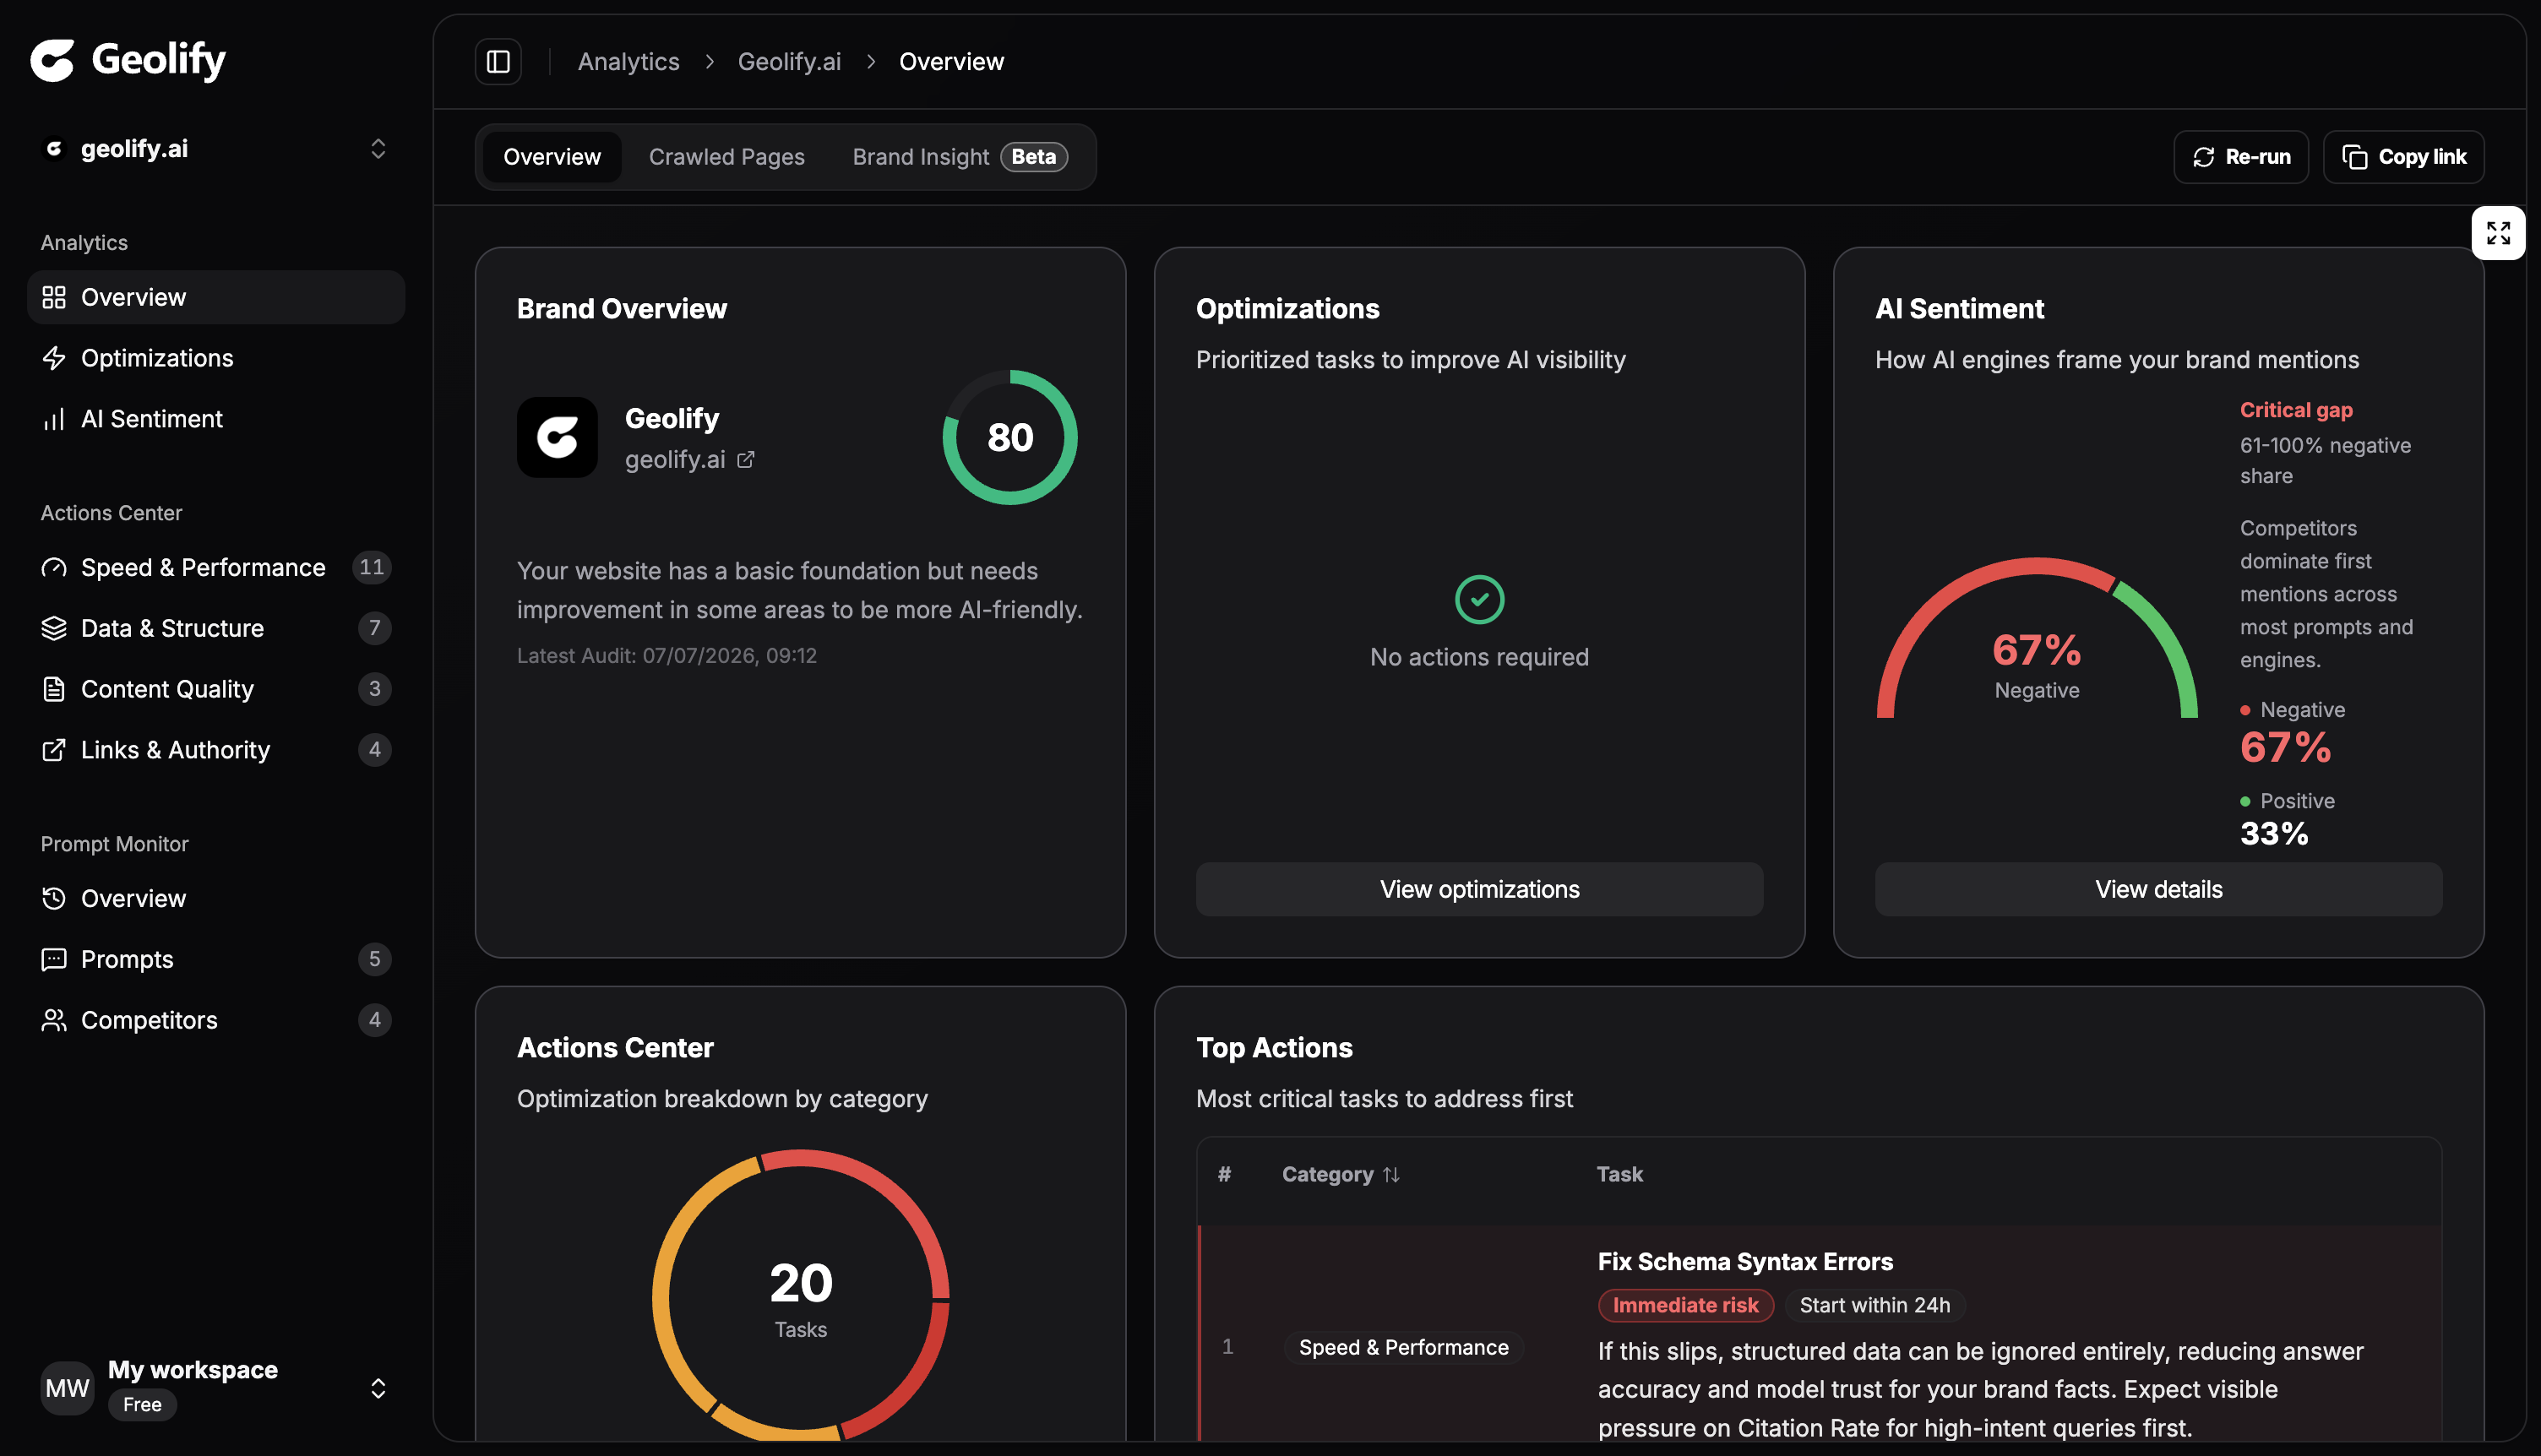Click the Content Quality document icon
This screenshot has width=2541, height=1456.
[54, 689]
